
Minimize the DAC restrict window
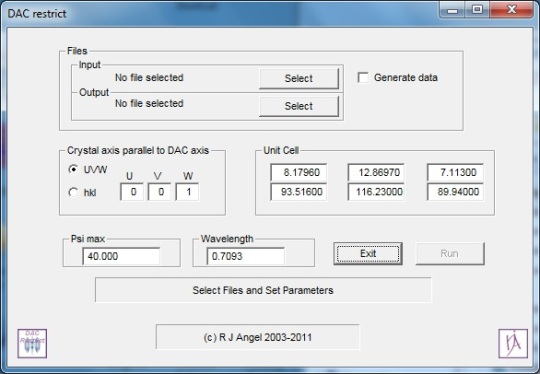453,10
